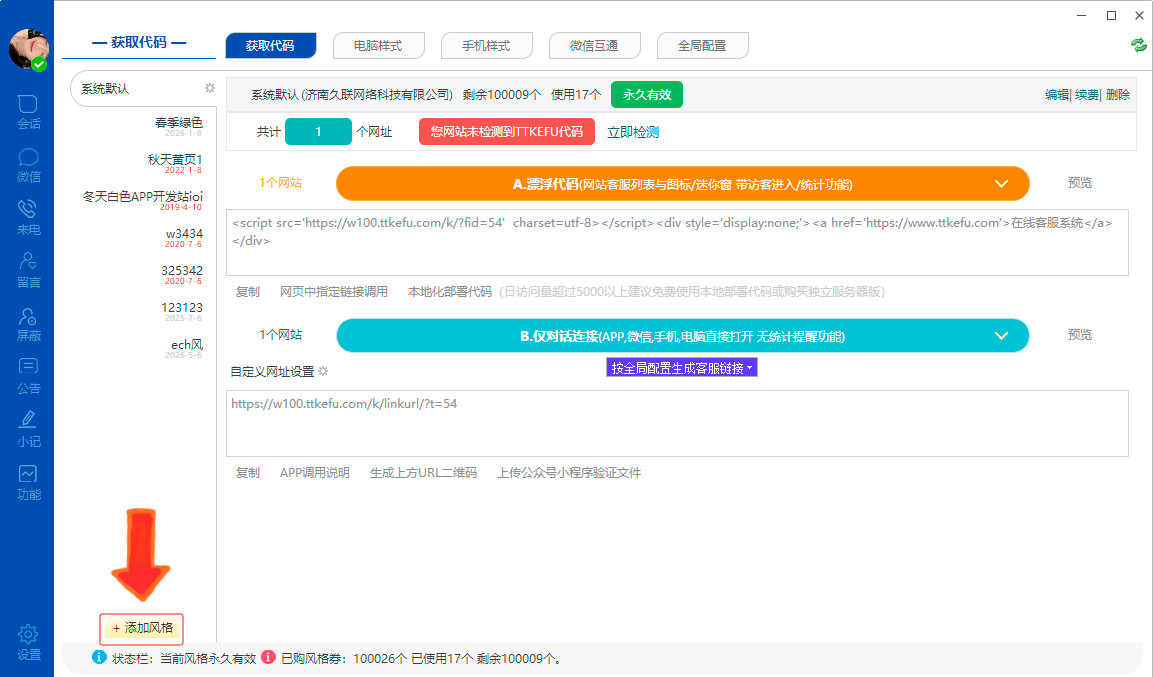Screen dimensions: 1153x677
Task: Click the 续费 link
Action: 1087,95
